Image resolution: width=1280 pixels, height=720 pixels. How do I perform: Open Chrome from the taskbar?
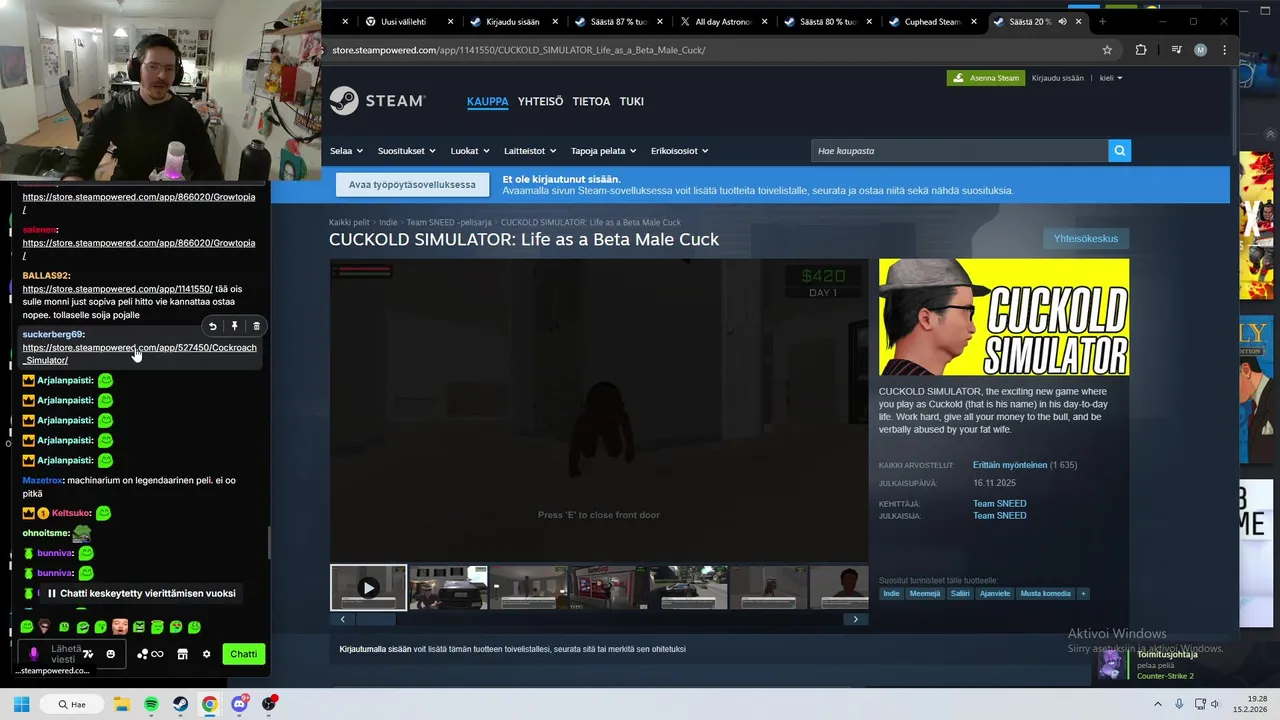point(209,704)
